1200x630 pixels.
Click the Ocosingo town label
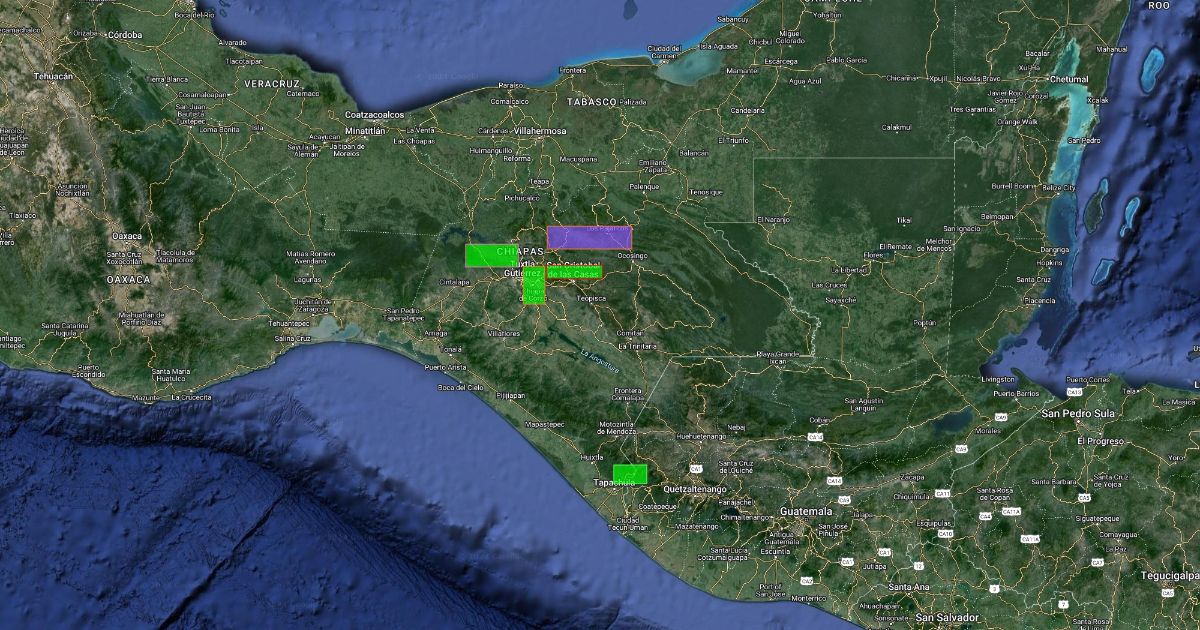click(x=632, y=256)
